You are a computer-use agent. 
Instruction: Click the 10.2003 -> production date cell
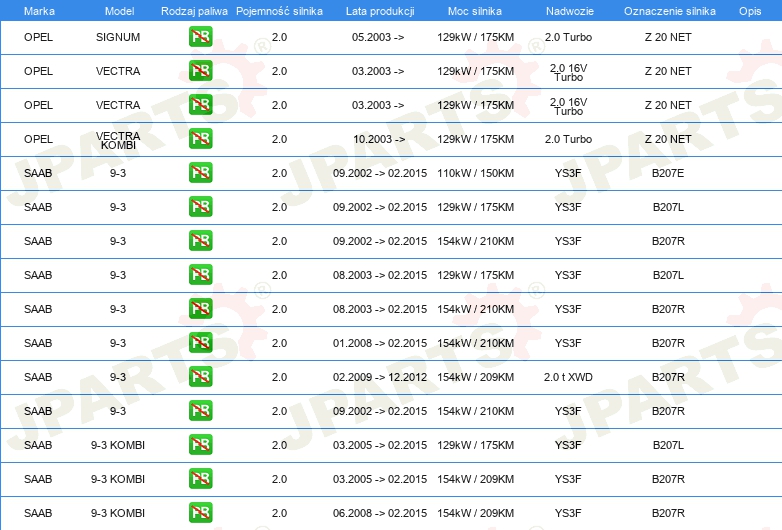(x=379, y=139)
